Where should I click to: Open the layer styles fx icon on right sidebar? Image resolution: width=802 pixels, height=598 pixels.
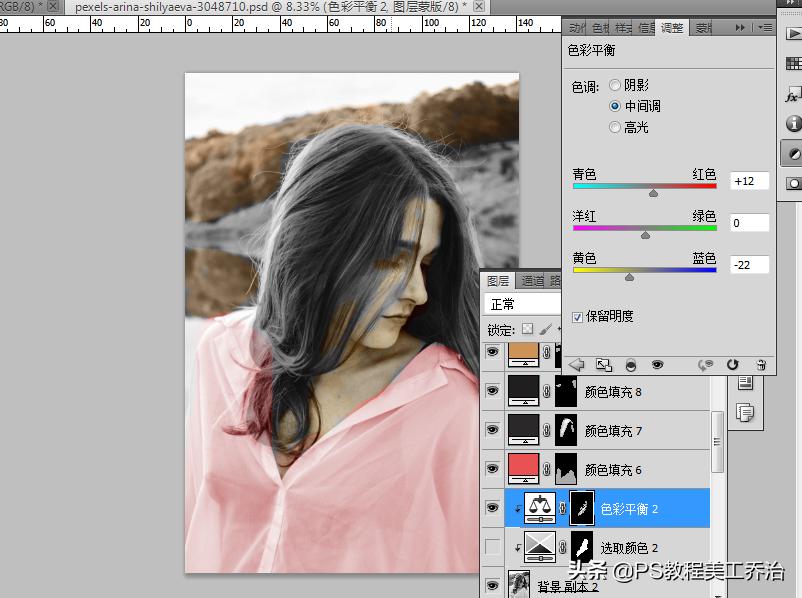coord(792,96)
